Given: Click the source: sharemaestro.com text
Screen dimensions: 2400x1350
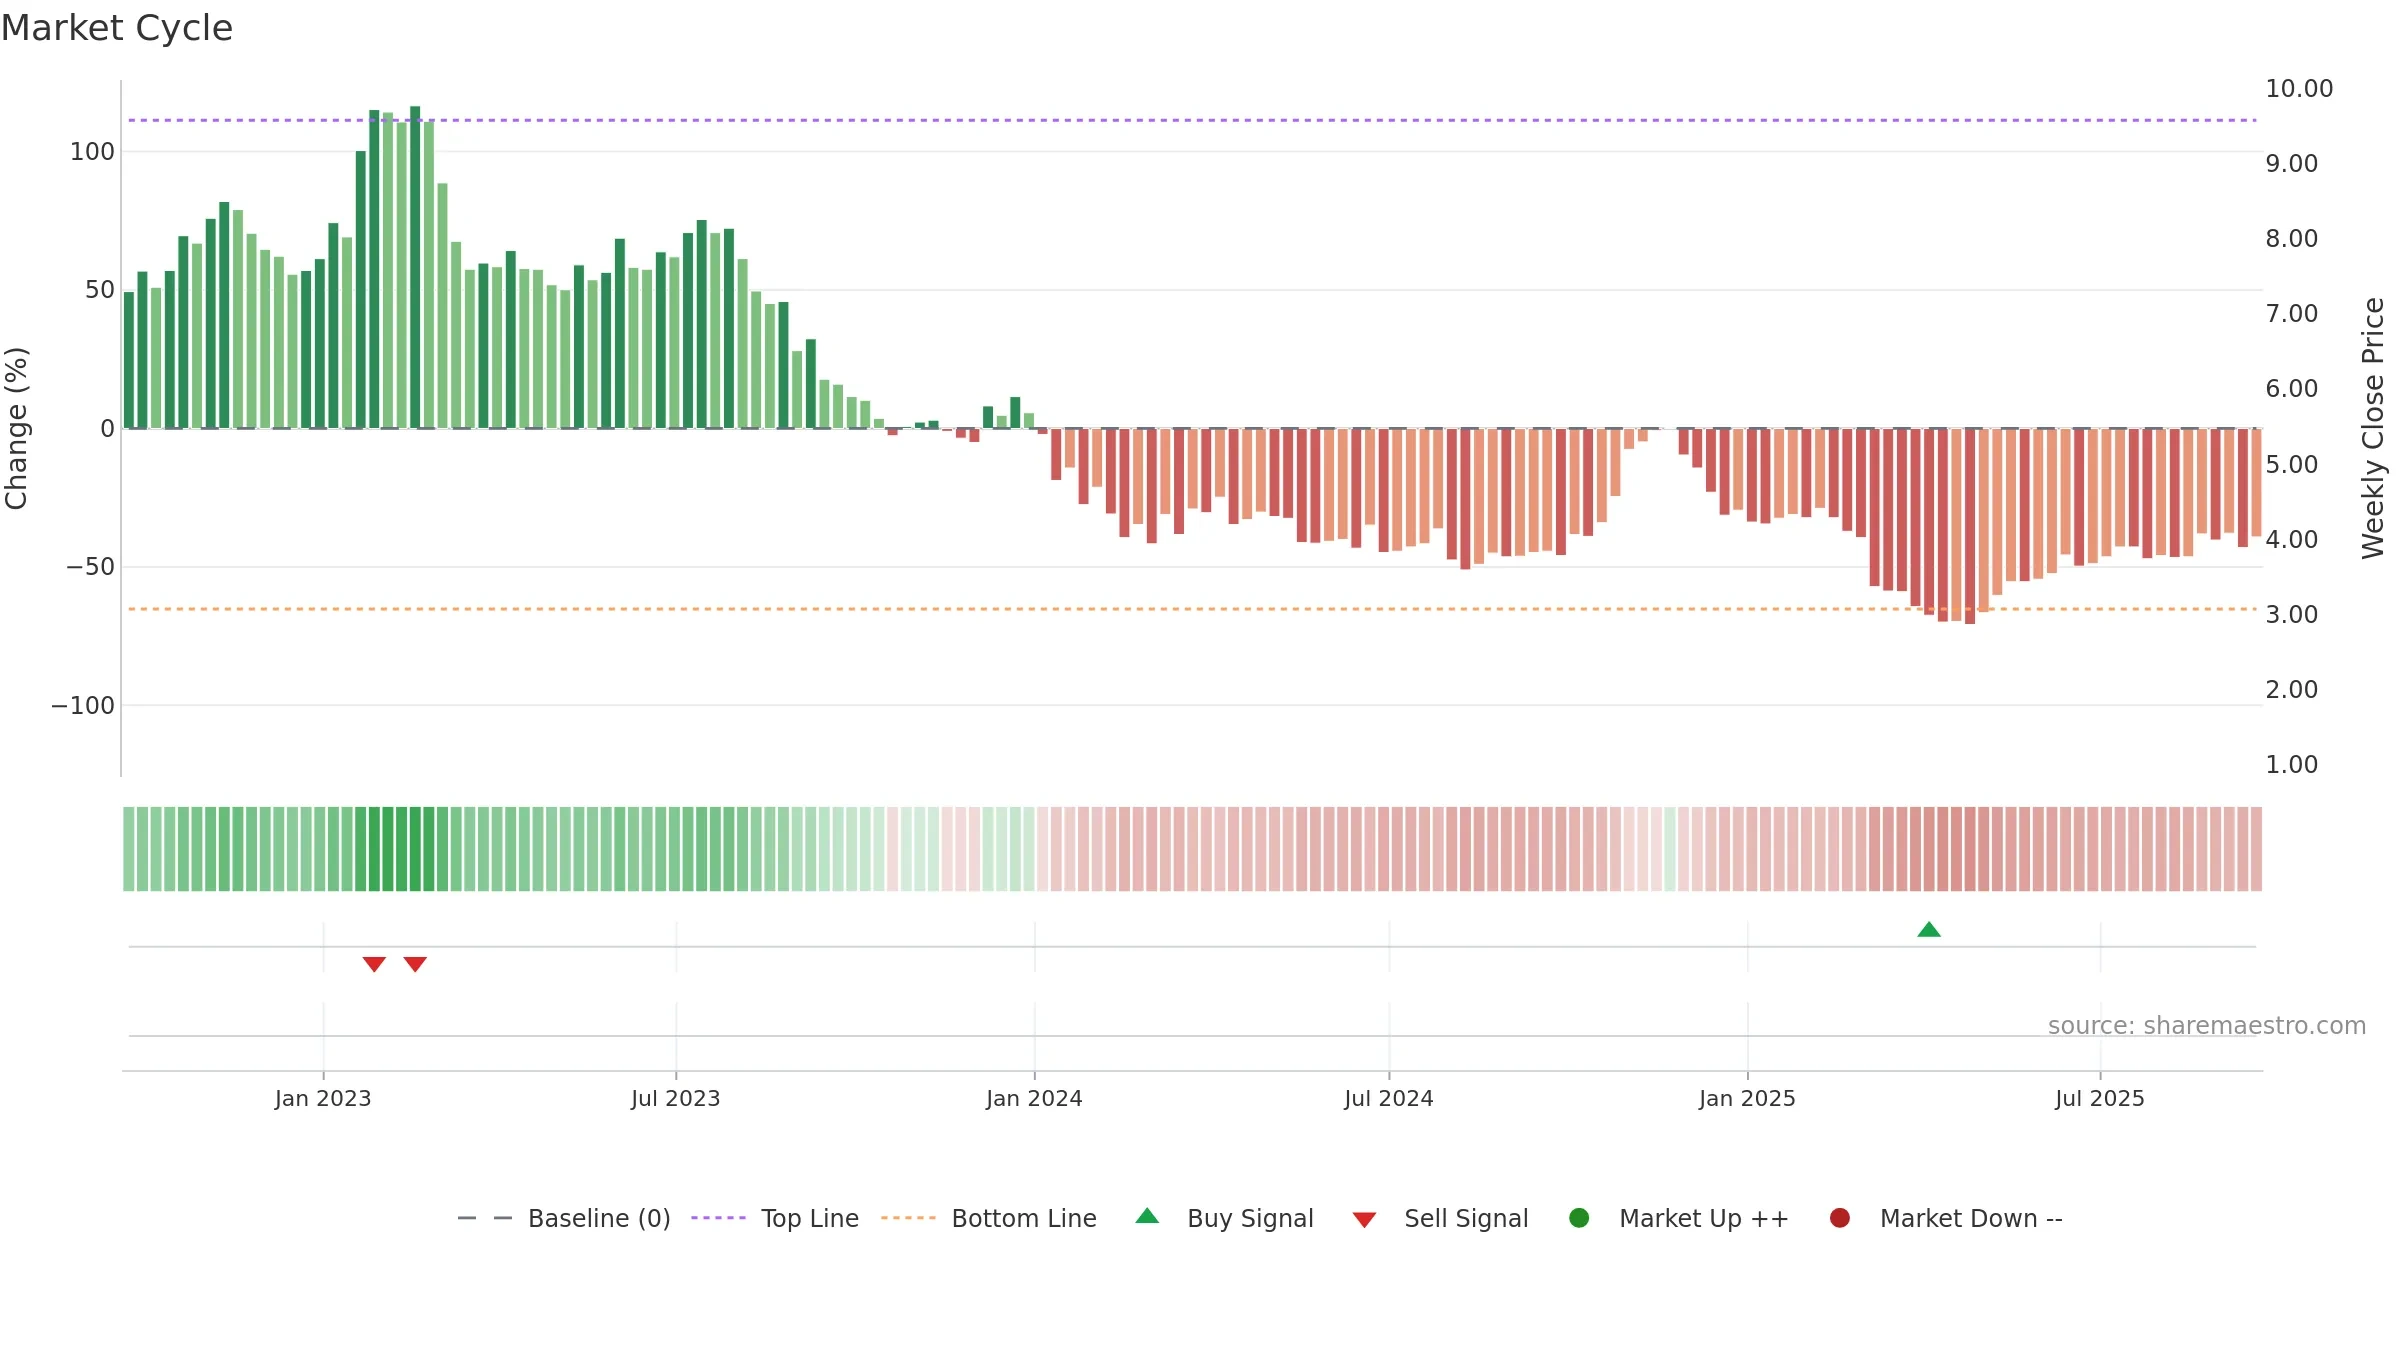Looking at the screenshot, I should pos(2207,1026).
